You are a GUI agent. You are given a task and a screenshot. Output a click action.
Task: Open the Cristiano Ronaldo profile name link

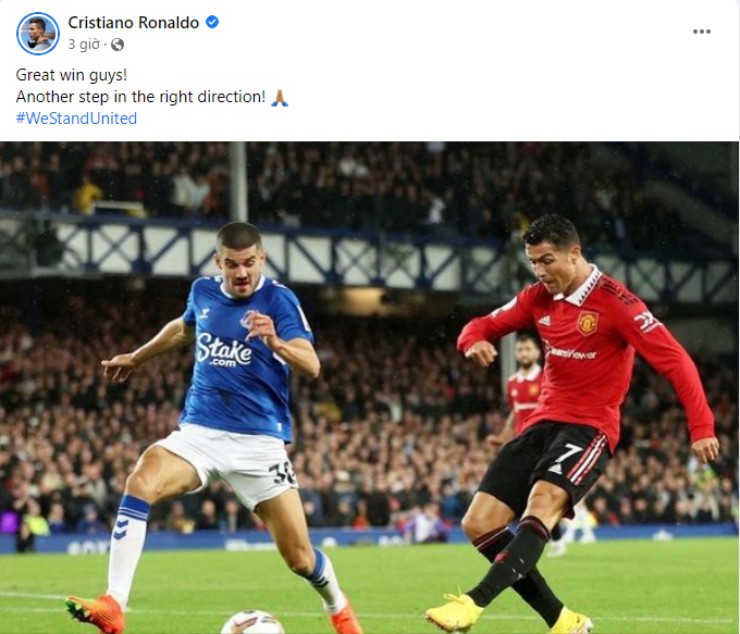pyautogui.click(x=134, y=22)
